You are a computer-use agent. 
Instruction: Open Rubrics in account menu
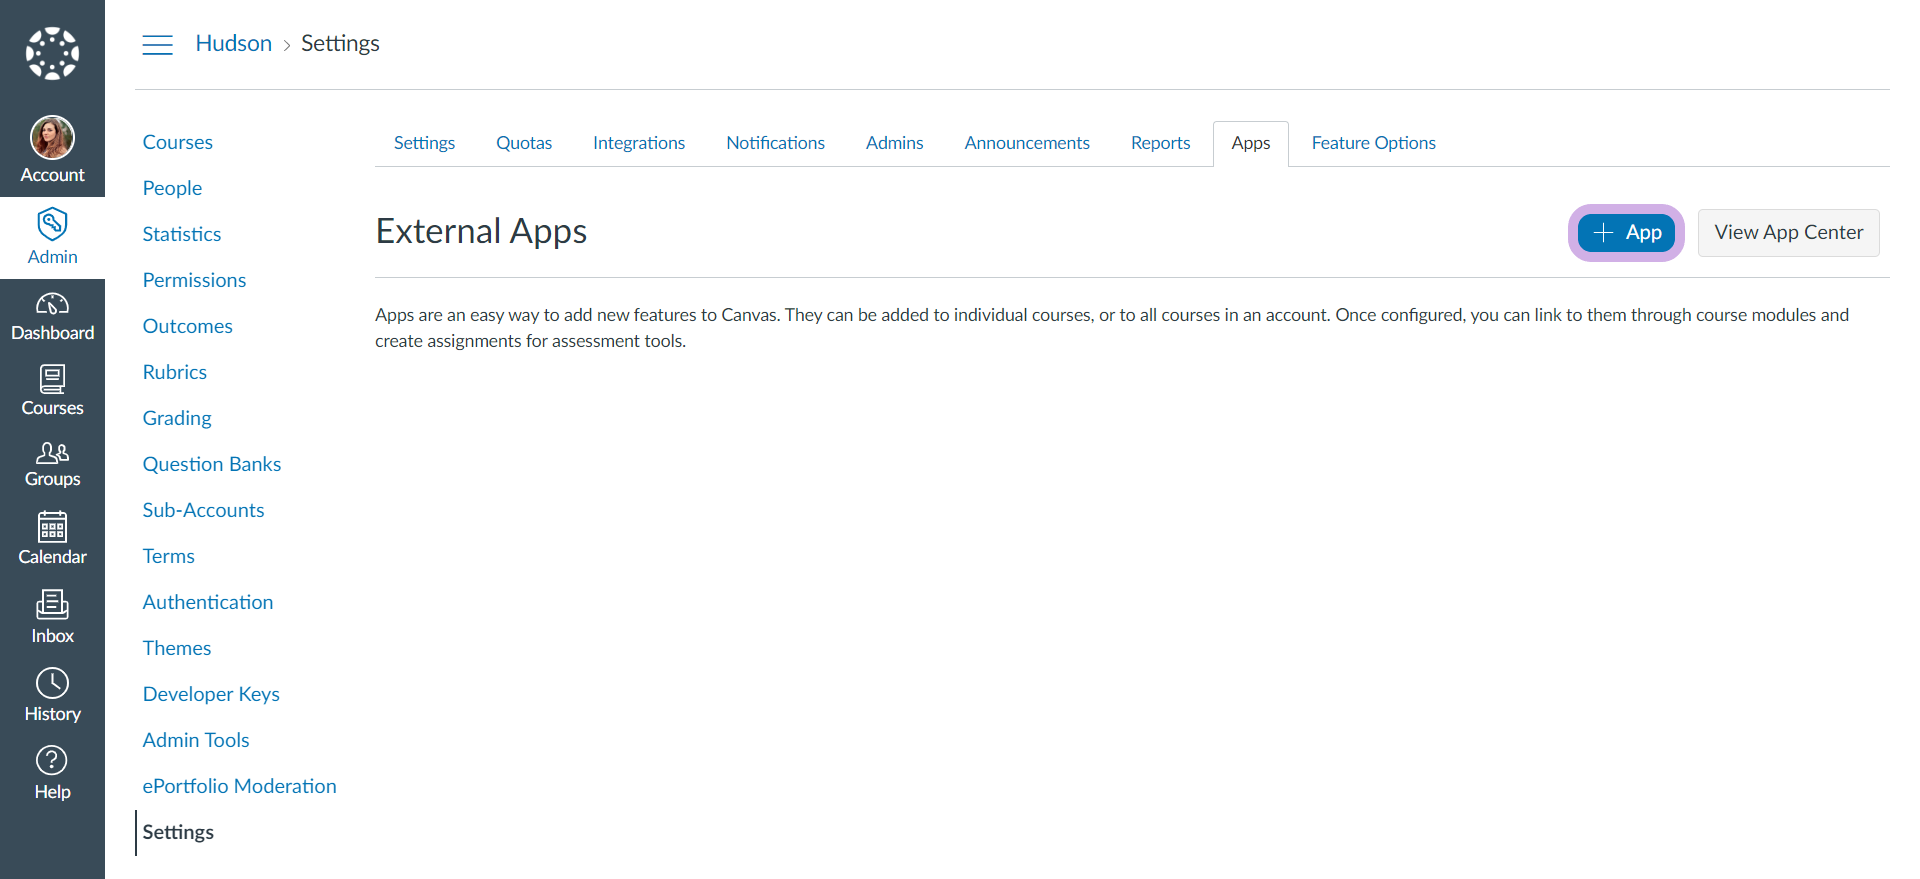[x=174, y=372]
